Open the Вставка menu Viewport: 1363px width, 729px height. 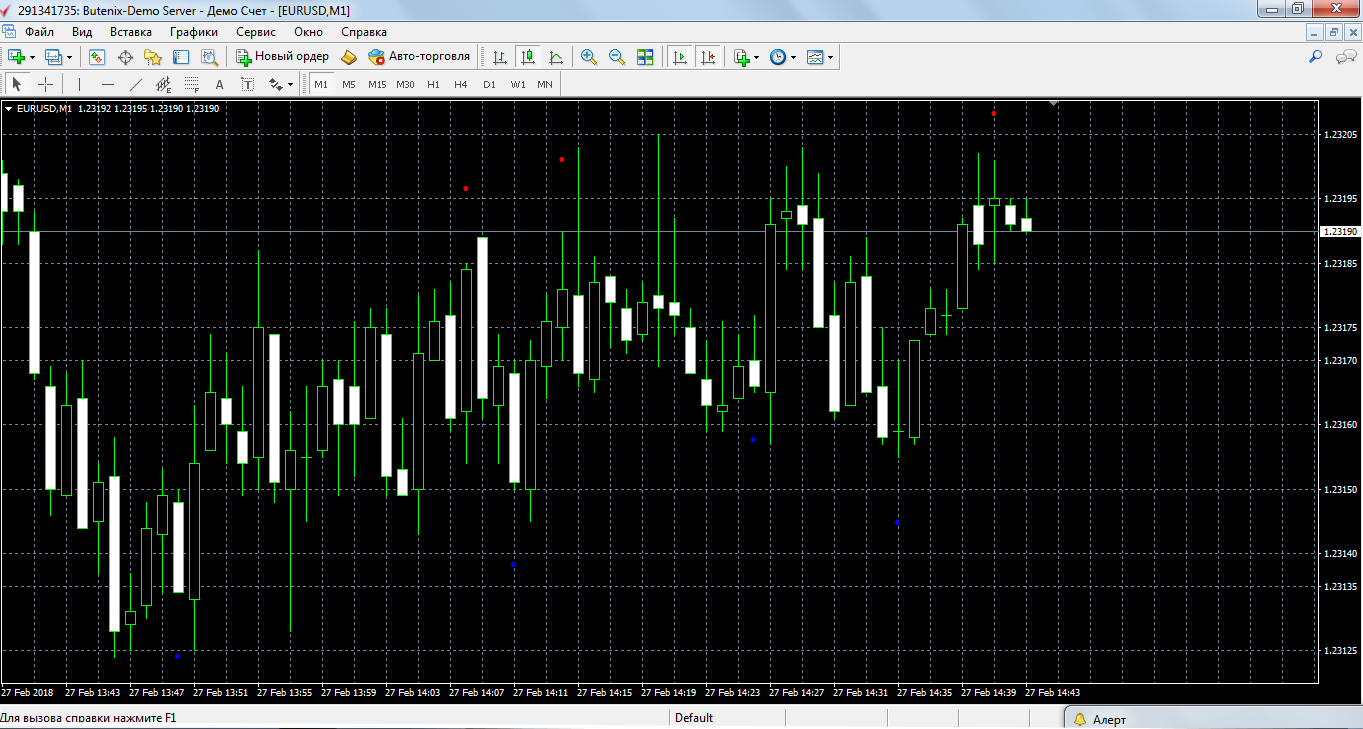click(x=131, y=31)
